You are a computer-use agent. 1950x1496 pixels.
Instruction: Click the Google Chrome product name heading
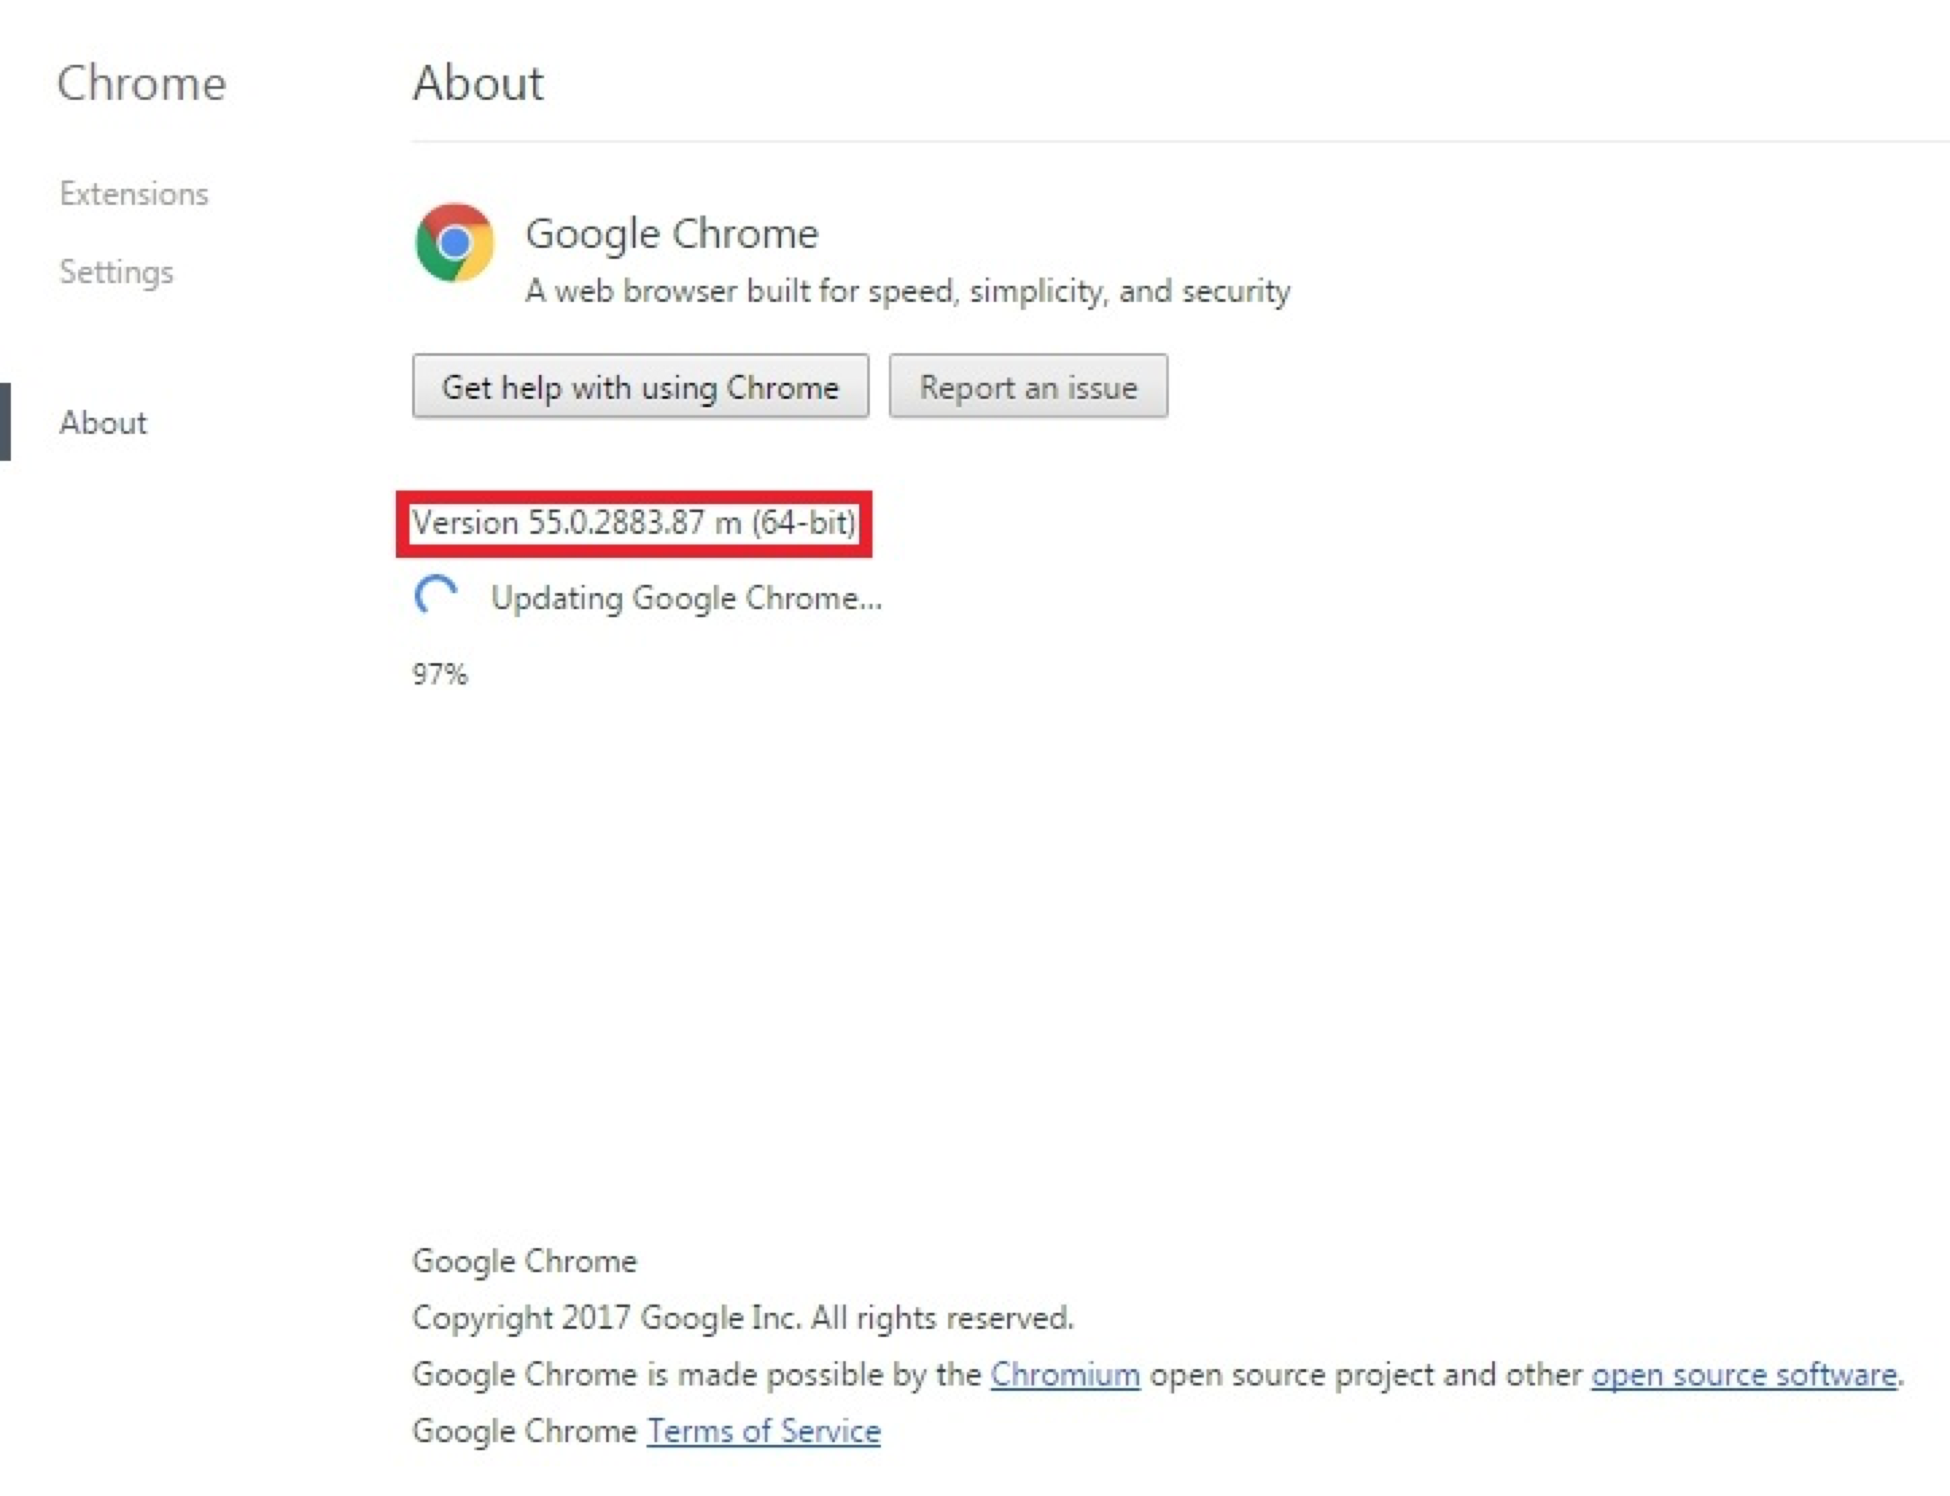pos(671,234)
